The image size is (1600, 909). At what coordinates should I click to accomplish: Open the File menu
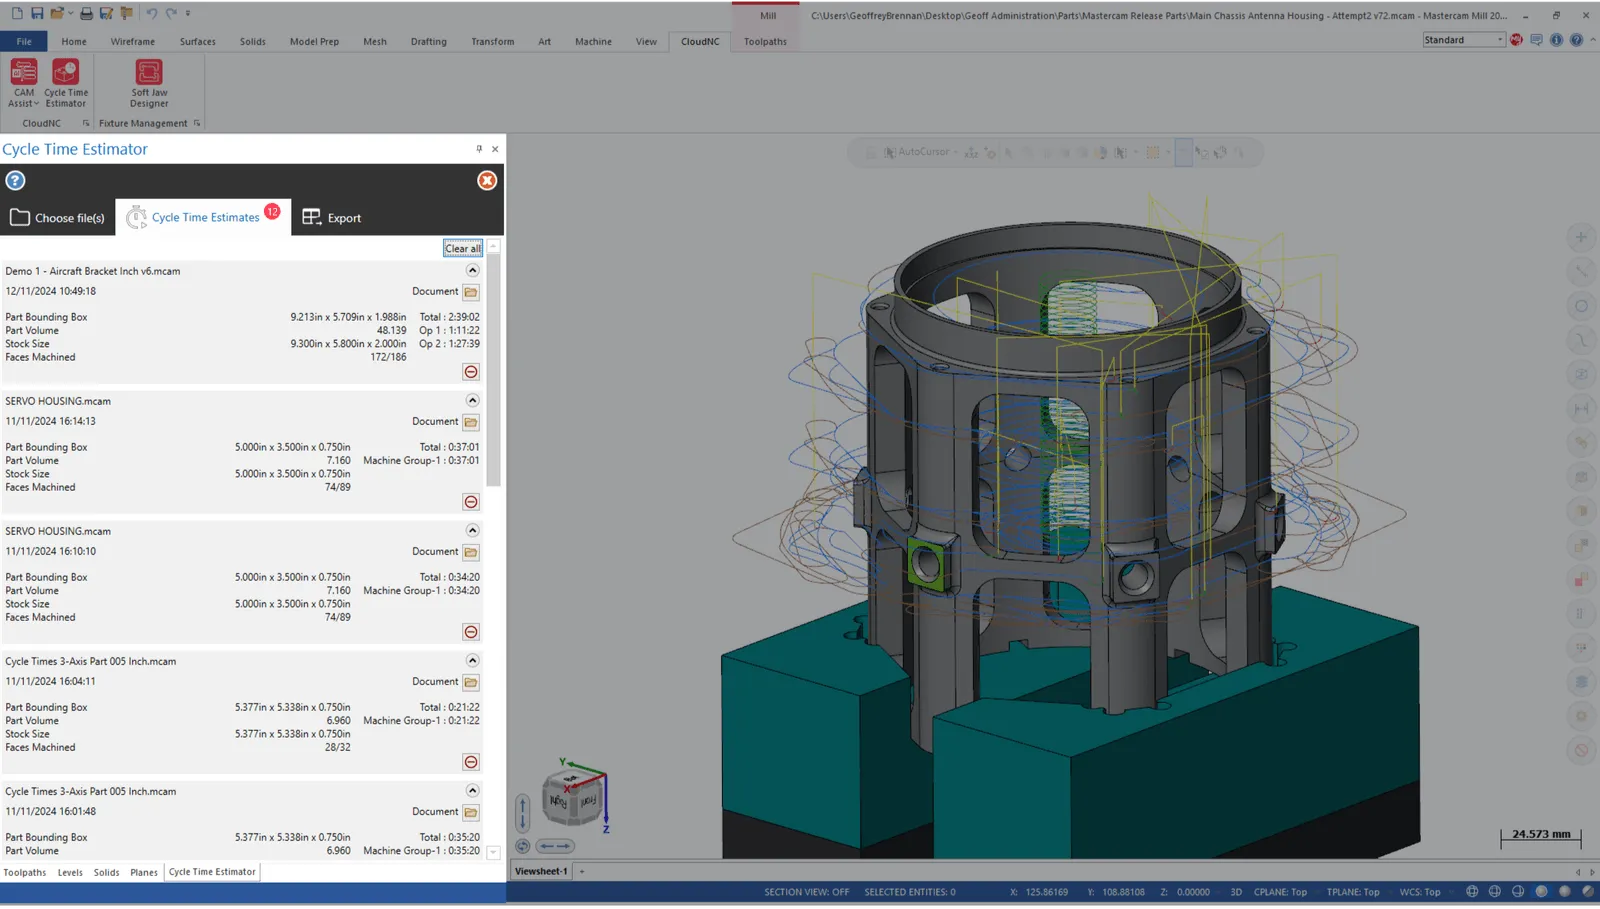pyautogui.click(x=24, y=42)
